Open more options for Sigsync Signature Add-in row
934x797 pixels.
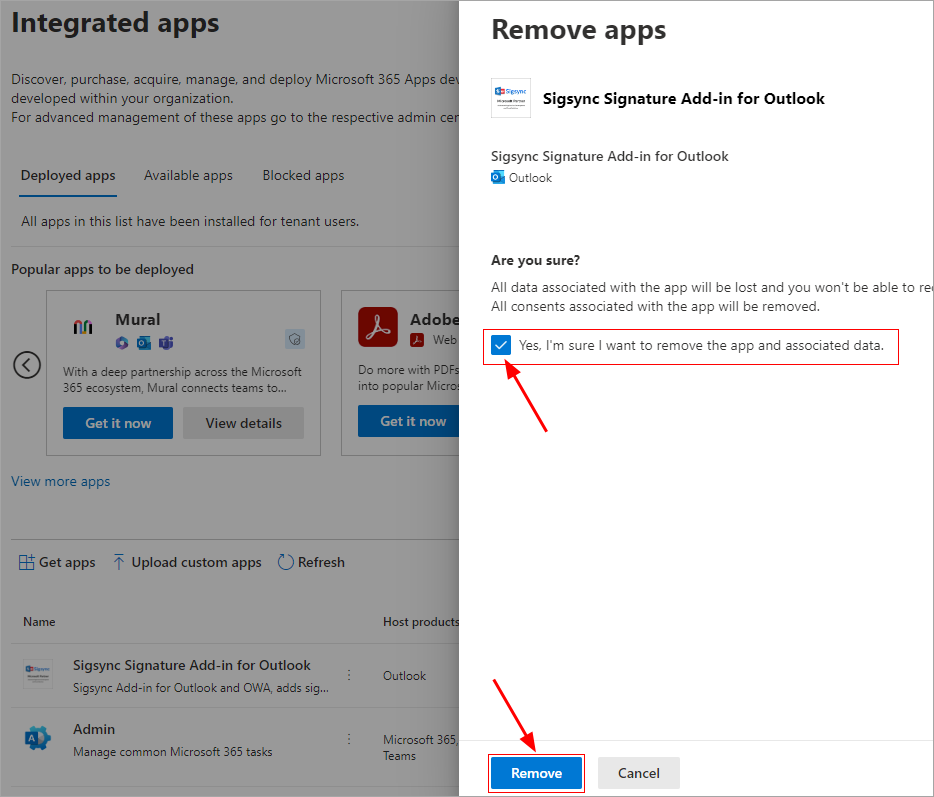[x=349, y=675]
